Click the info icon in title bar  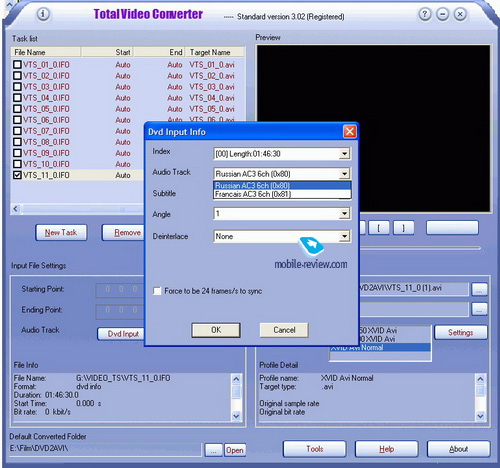43,14
